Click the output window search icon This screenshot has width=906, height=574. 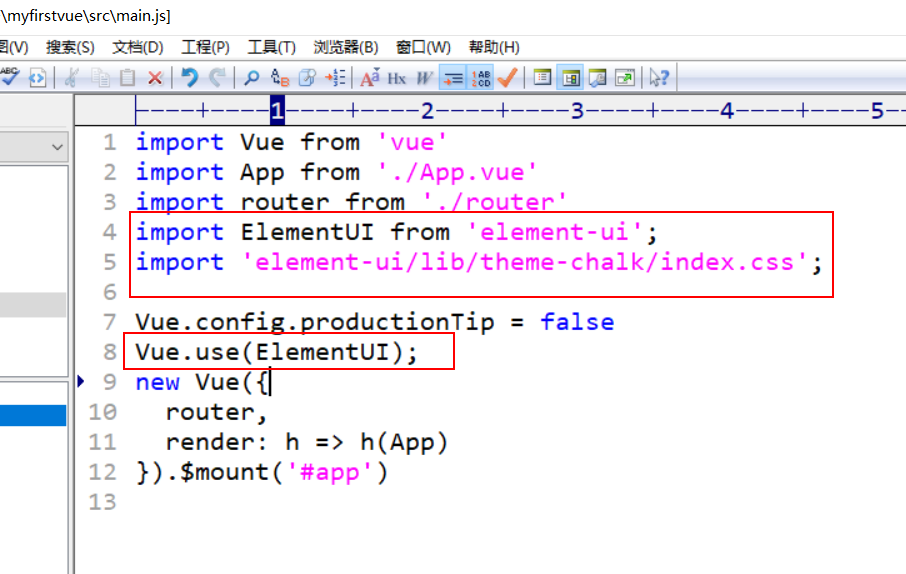[598, 77]
